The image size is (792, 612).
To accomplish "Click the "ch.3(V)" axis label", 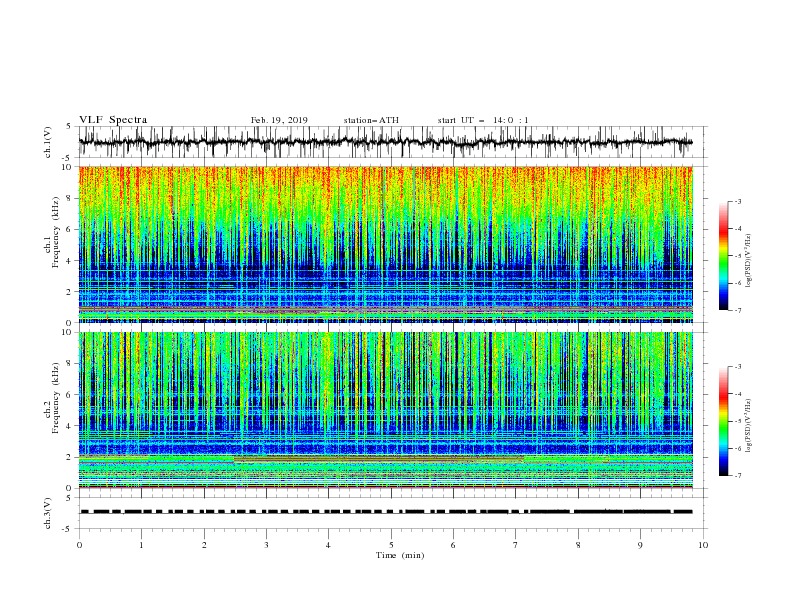I will [48, 513].
